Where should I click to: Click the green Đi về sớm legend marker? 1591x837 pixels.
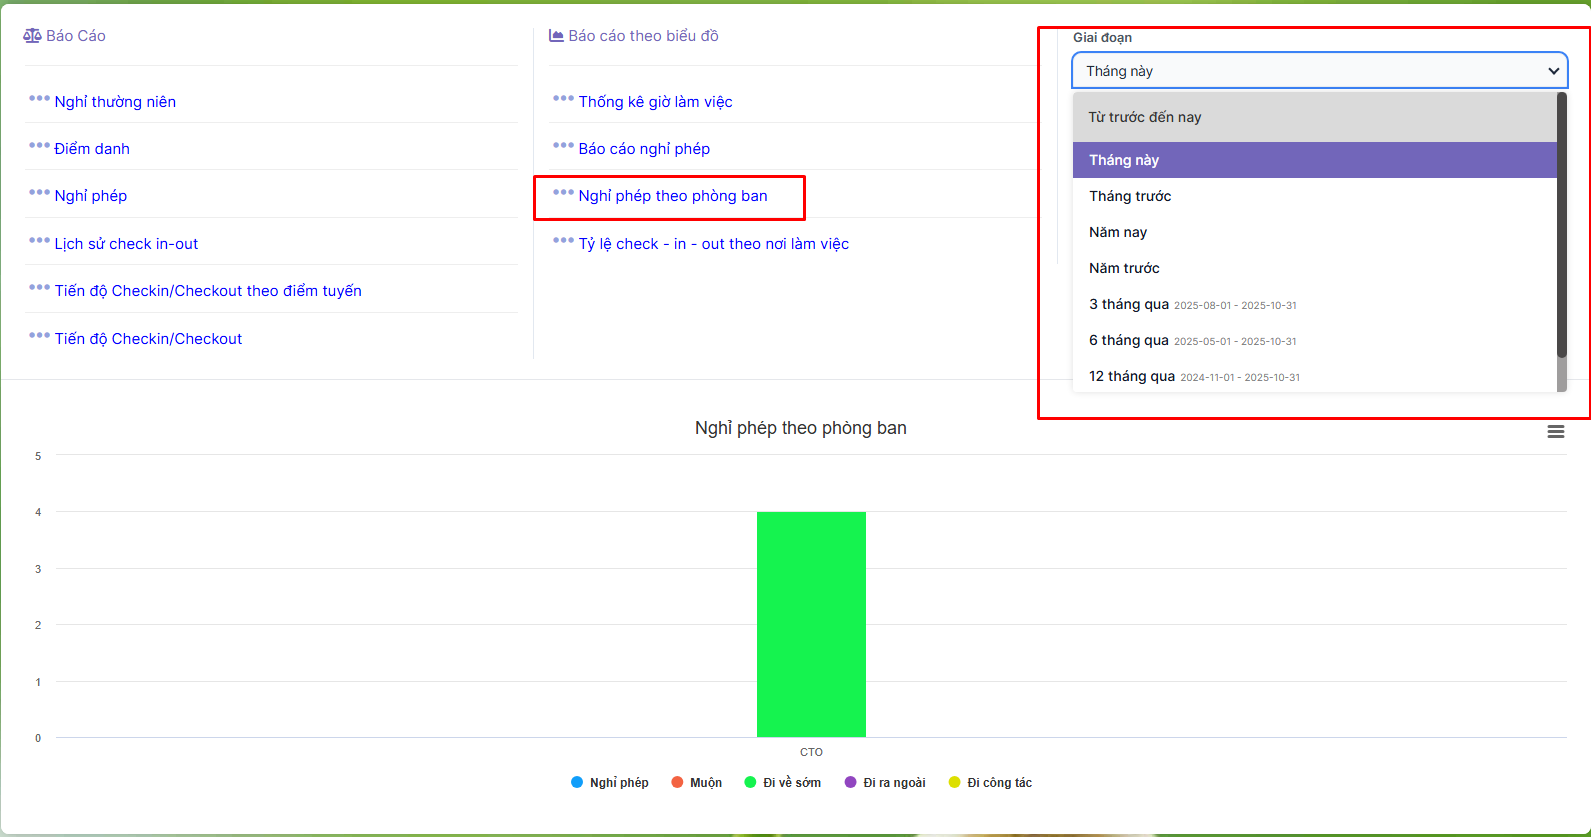[x=750, y=783]
